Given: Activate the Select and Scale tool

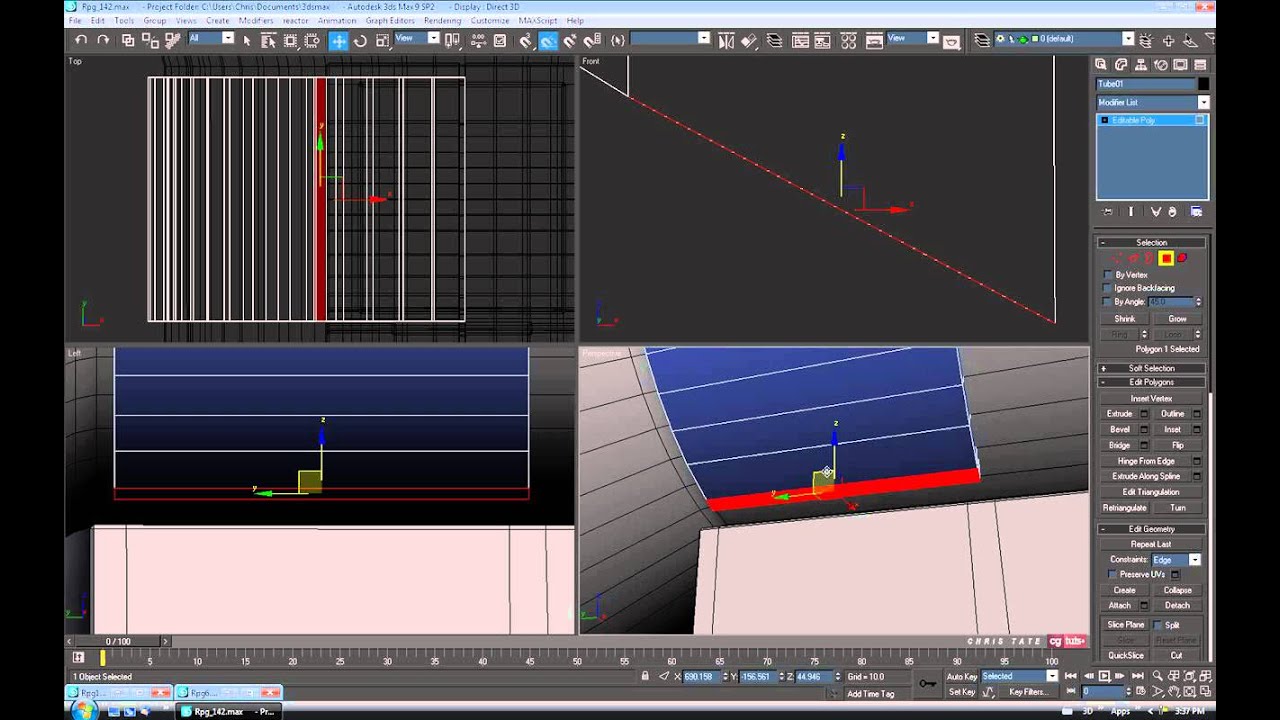Looking at the screenshot, I should 381,40.
